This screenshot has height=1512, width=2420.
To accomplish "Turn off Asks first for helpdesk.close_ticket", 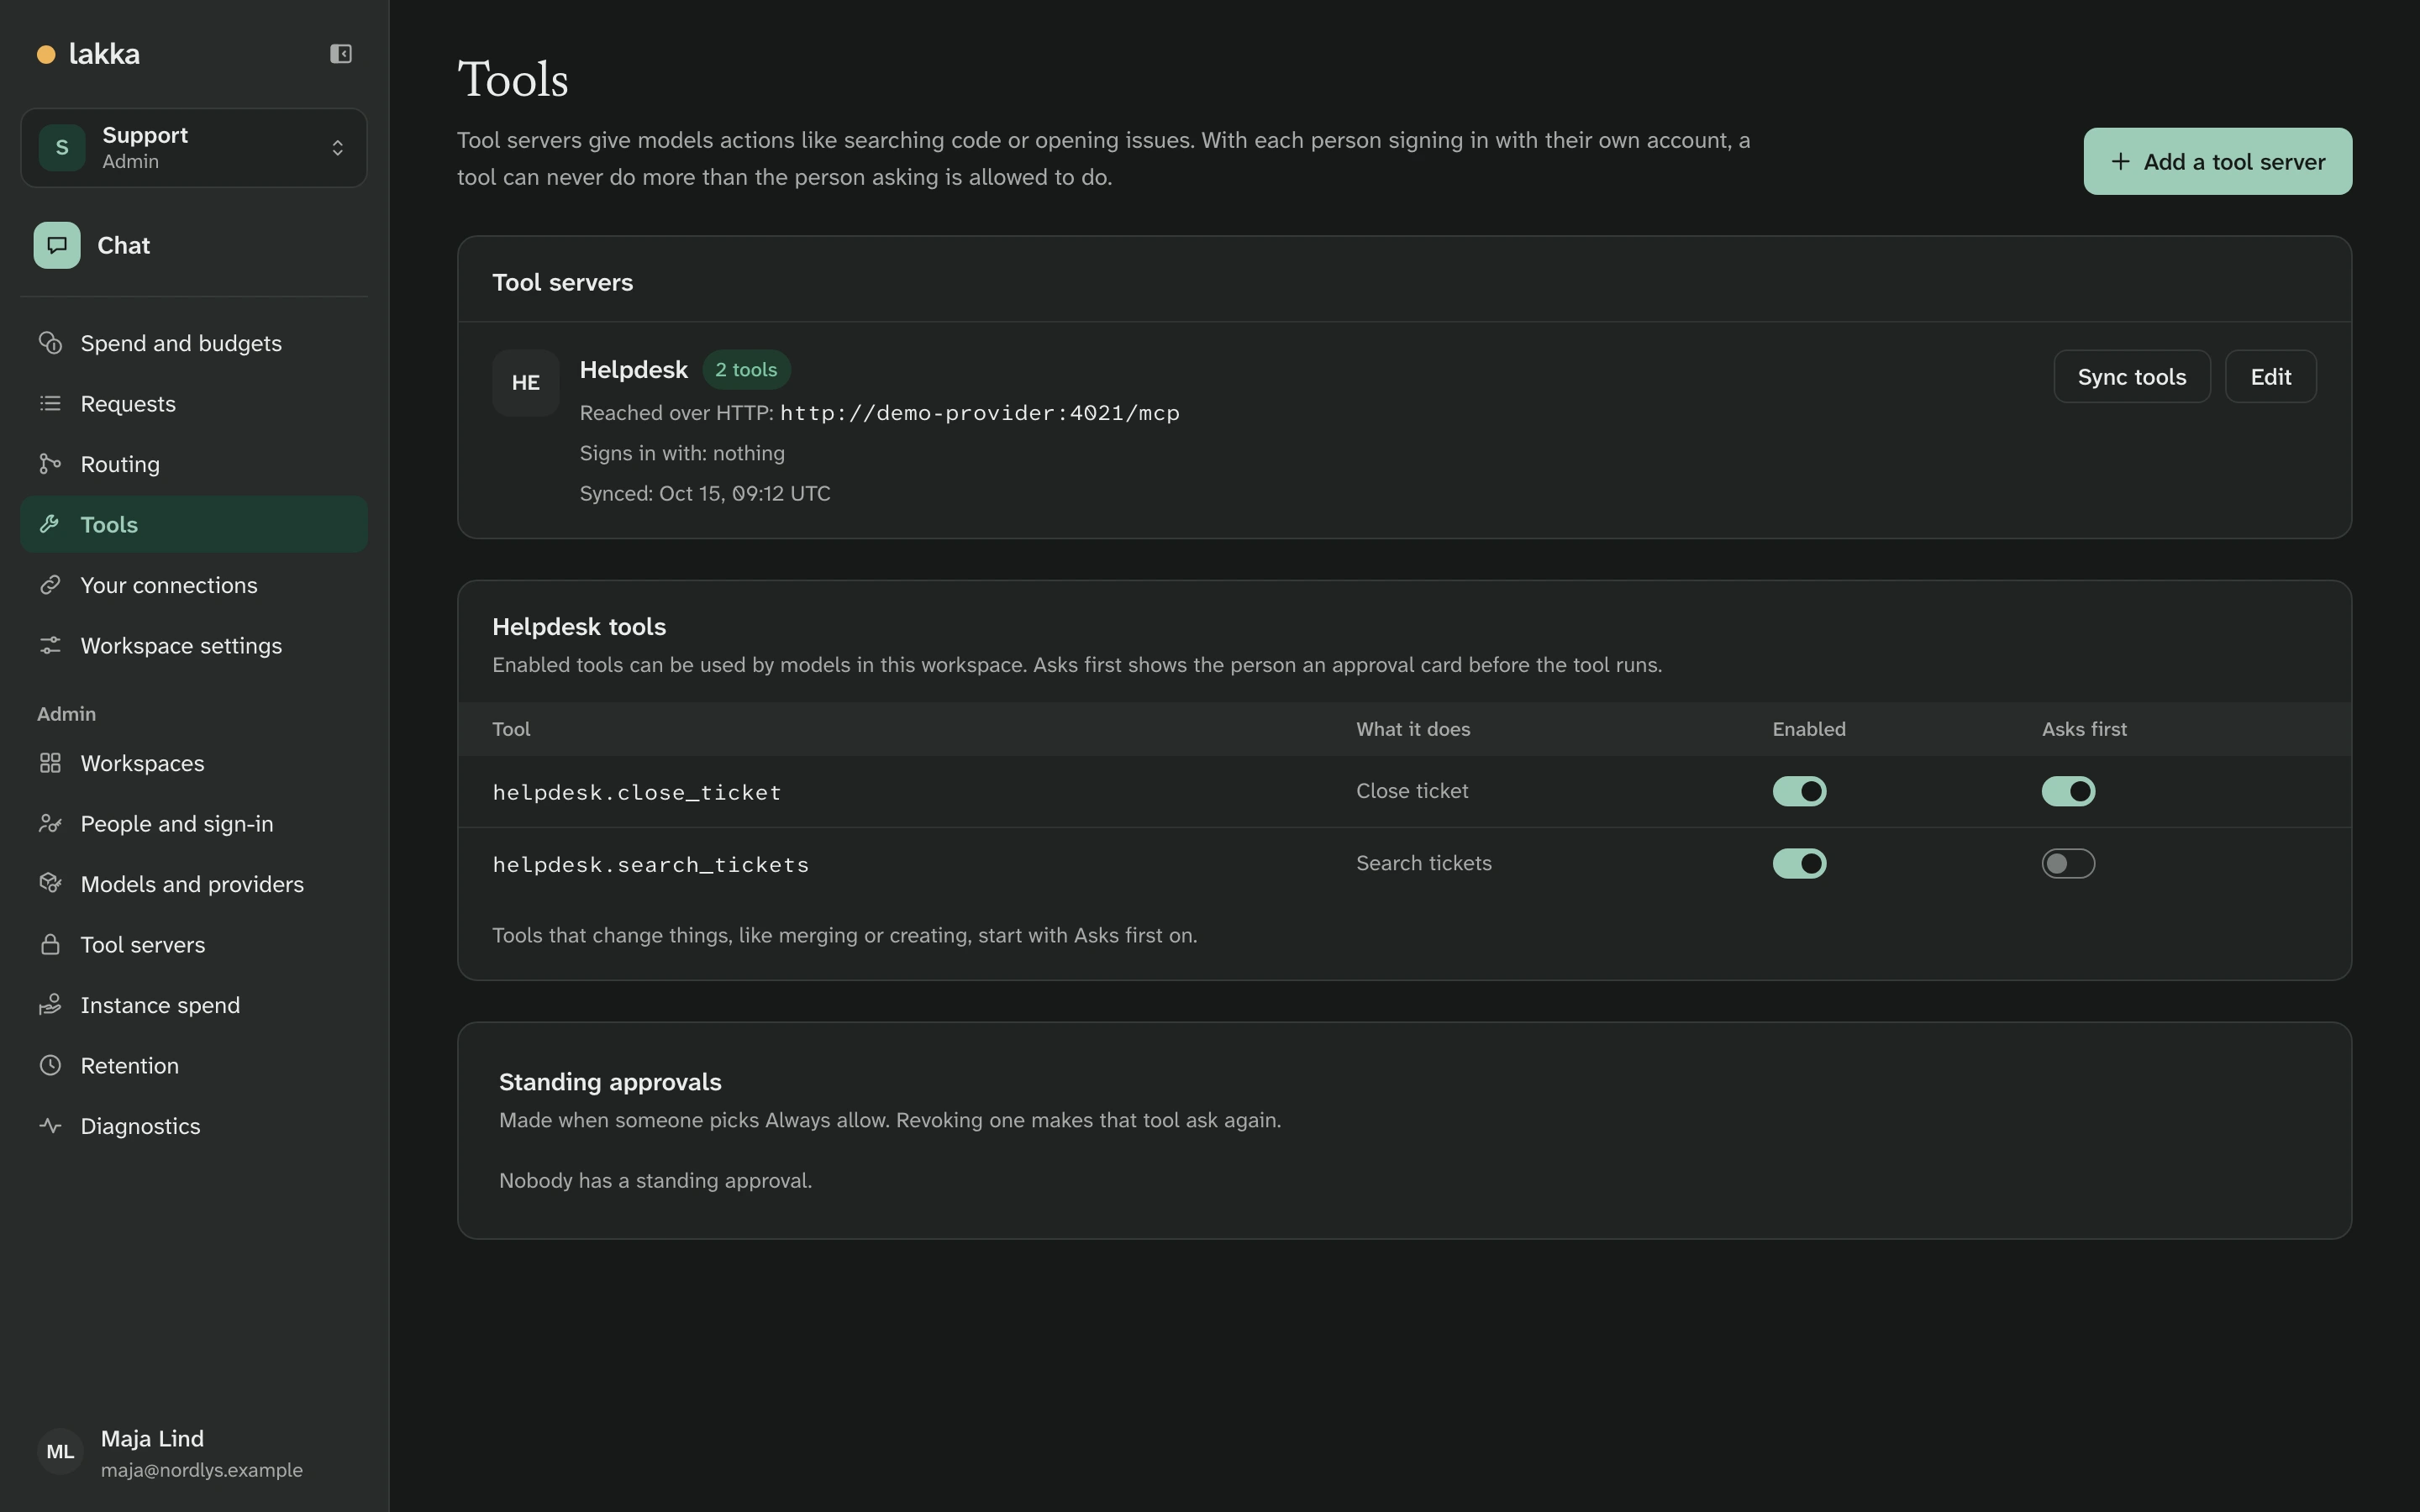I will point(2068,791).
